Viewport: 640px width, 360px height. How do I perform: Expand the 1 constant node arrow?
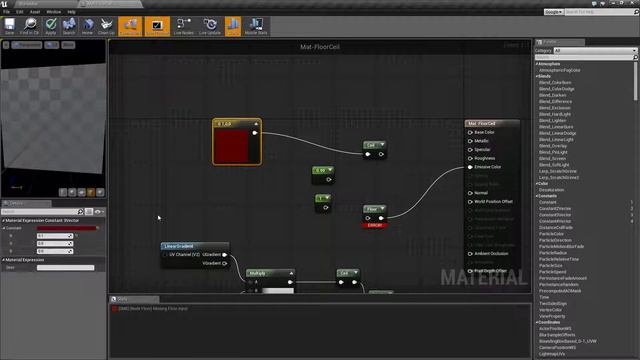pyautogui.click(x=327, y=198)
